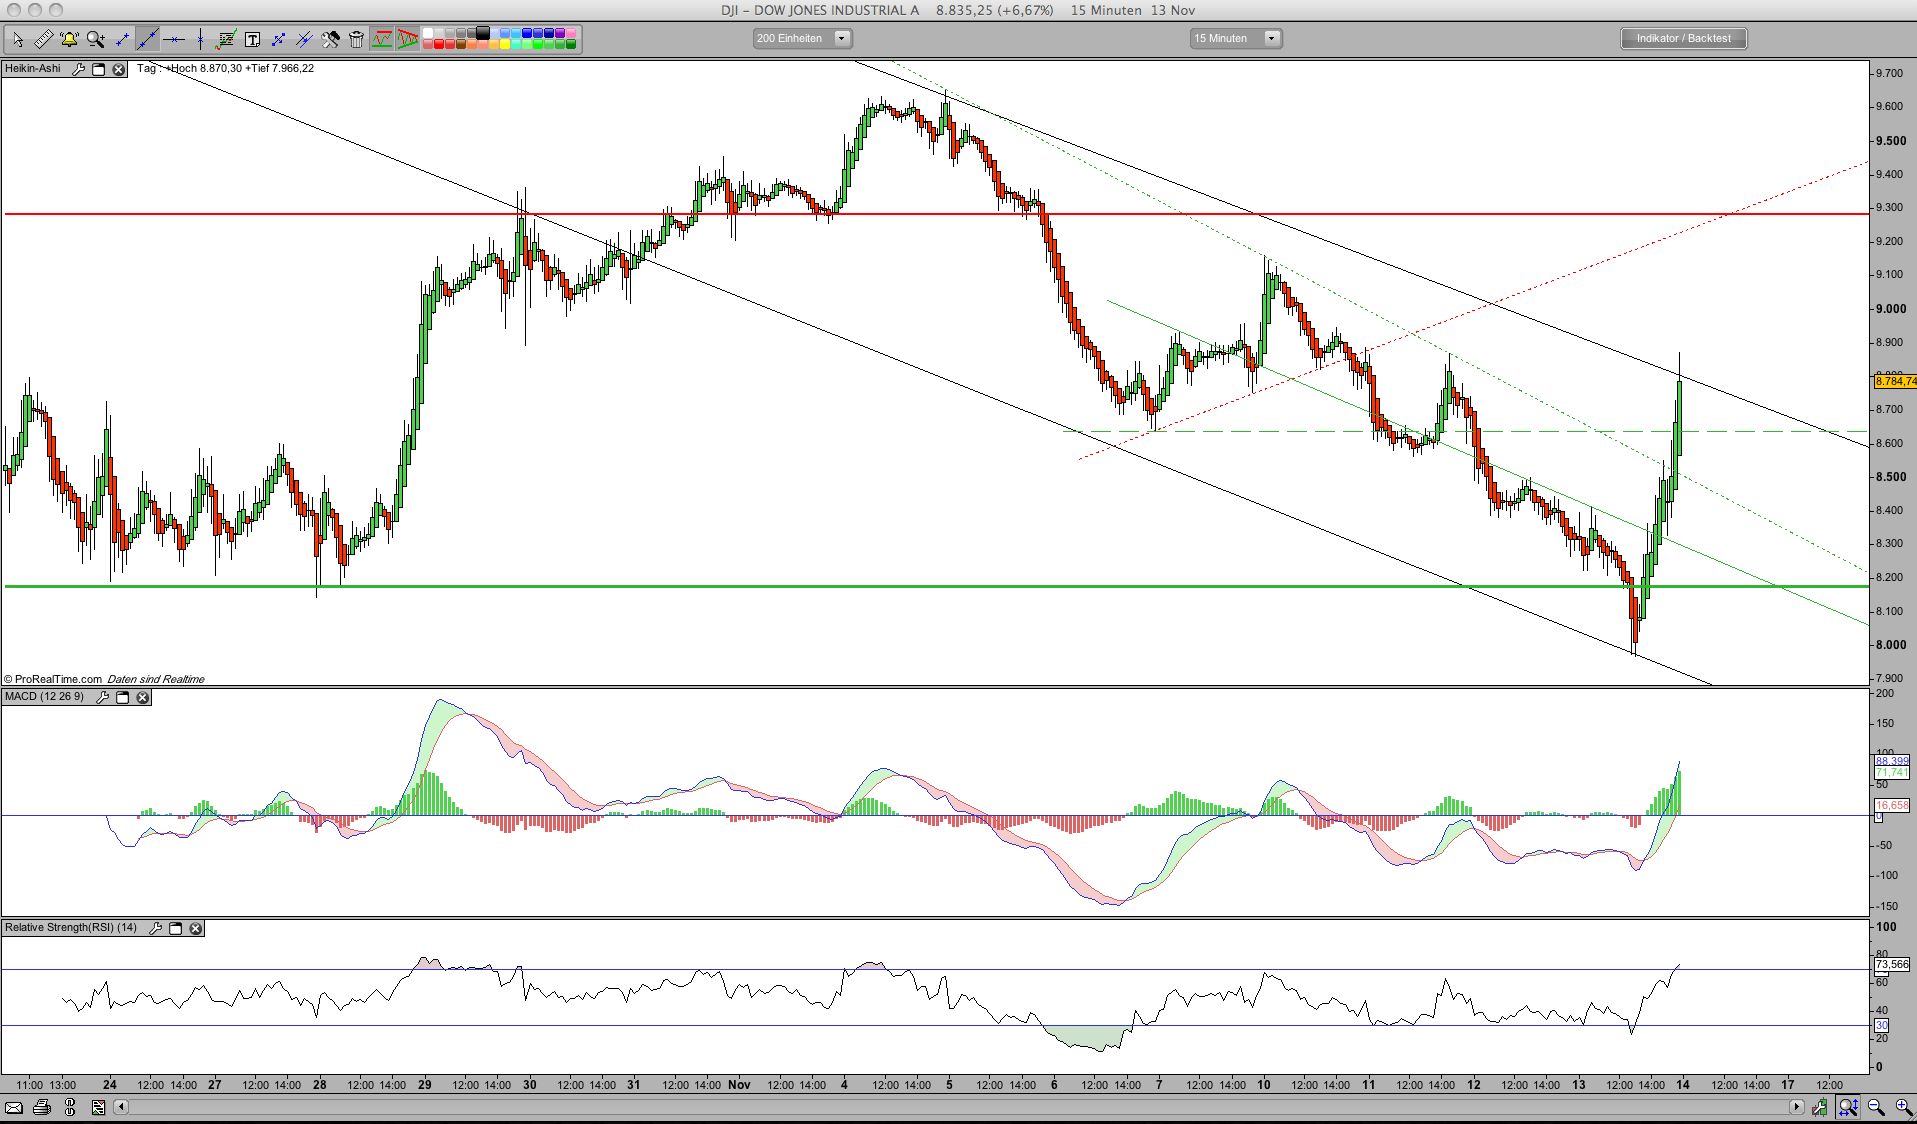Image resolution: width=1917 pixels, height=1124 pixels.
Task: Pick the ruler measurement tool
Action: 43,39
